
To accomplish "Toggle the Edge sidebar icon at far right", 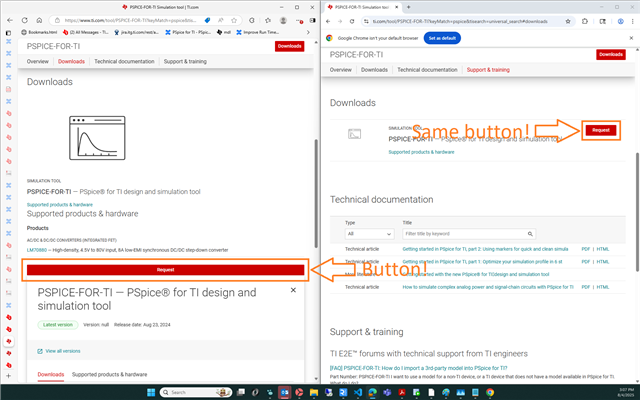I will coord(313,20).
